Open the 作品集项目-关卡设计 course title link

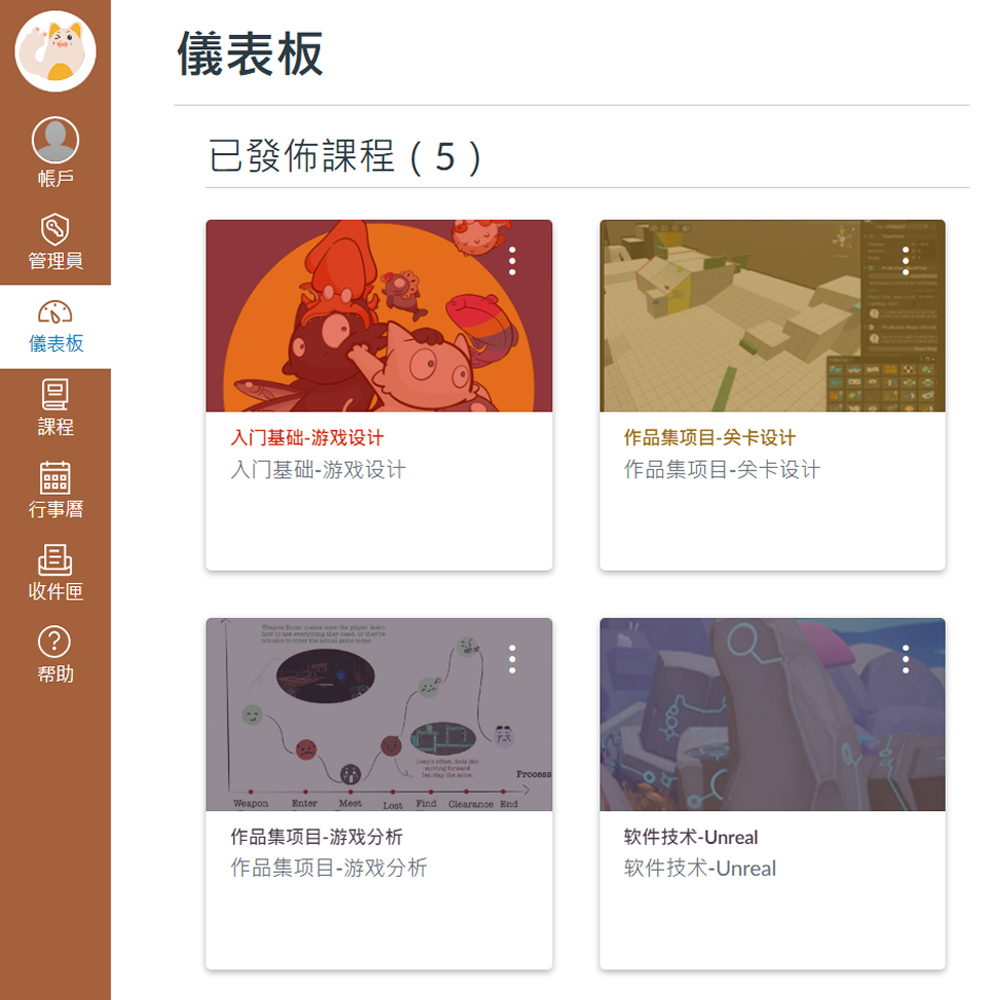pos(709,438)
